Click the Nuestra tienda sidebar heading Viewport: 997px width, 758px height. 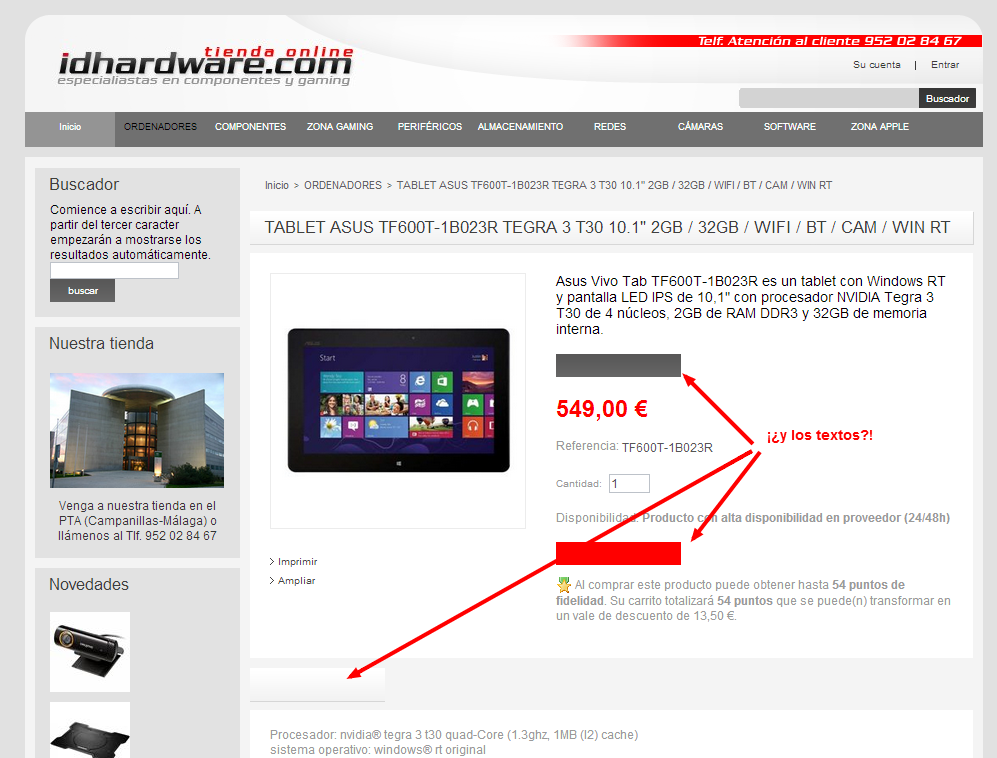pos(101,343)
